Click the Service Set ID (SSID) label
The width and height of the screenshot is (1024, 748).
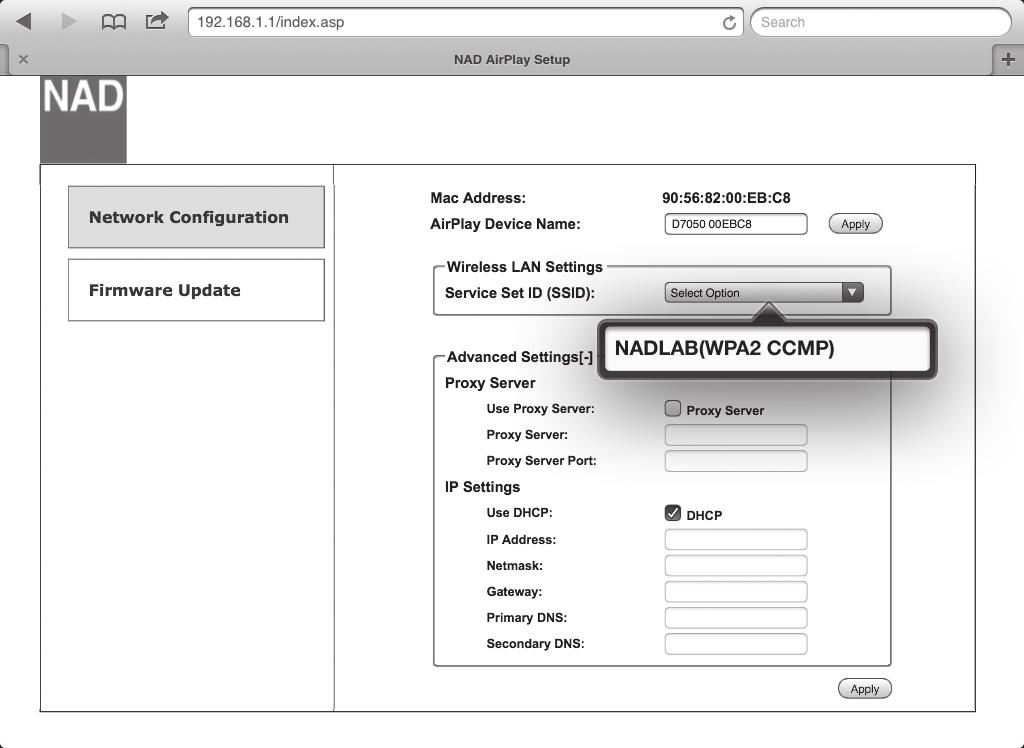[x=520, y=293]
